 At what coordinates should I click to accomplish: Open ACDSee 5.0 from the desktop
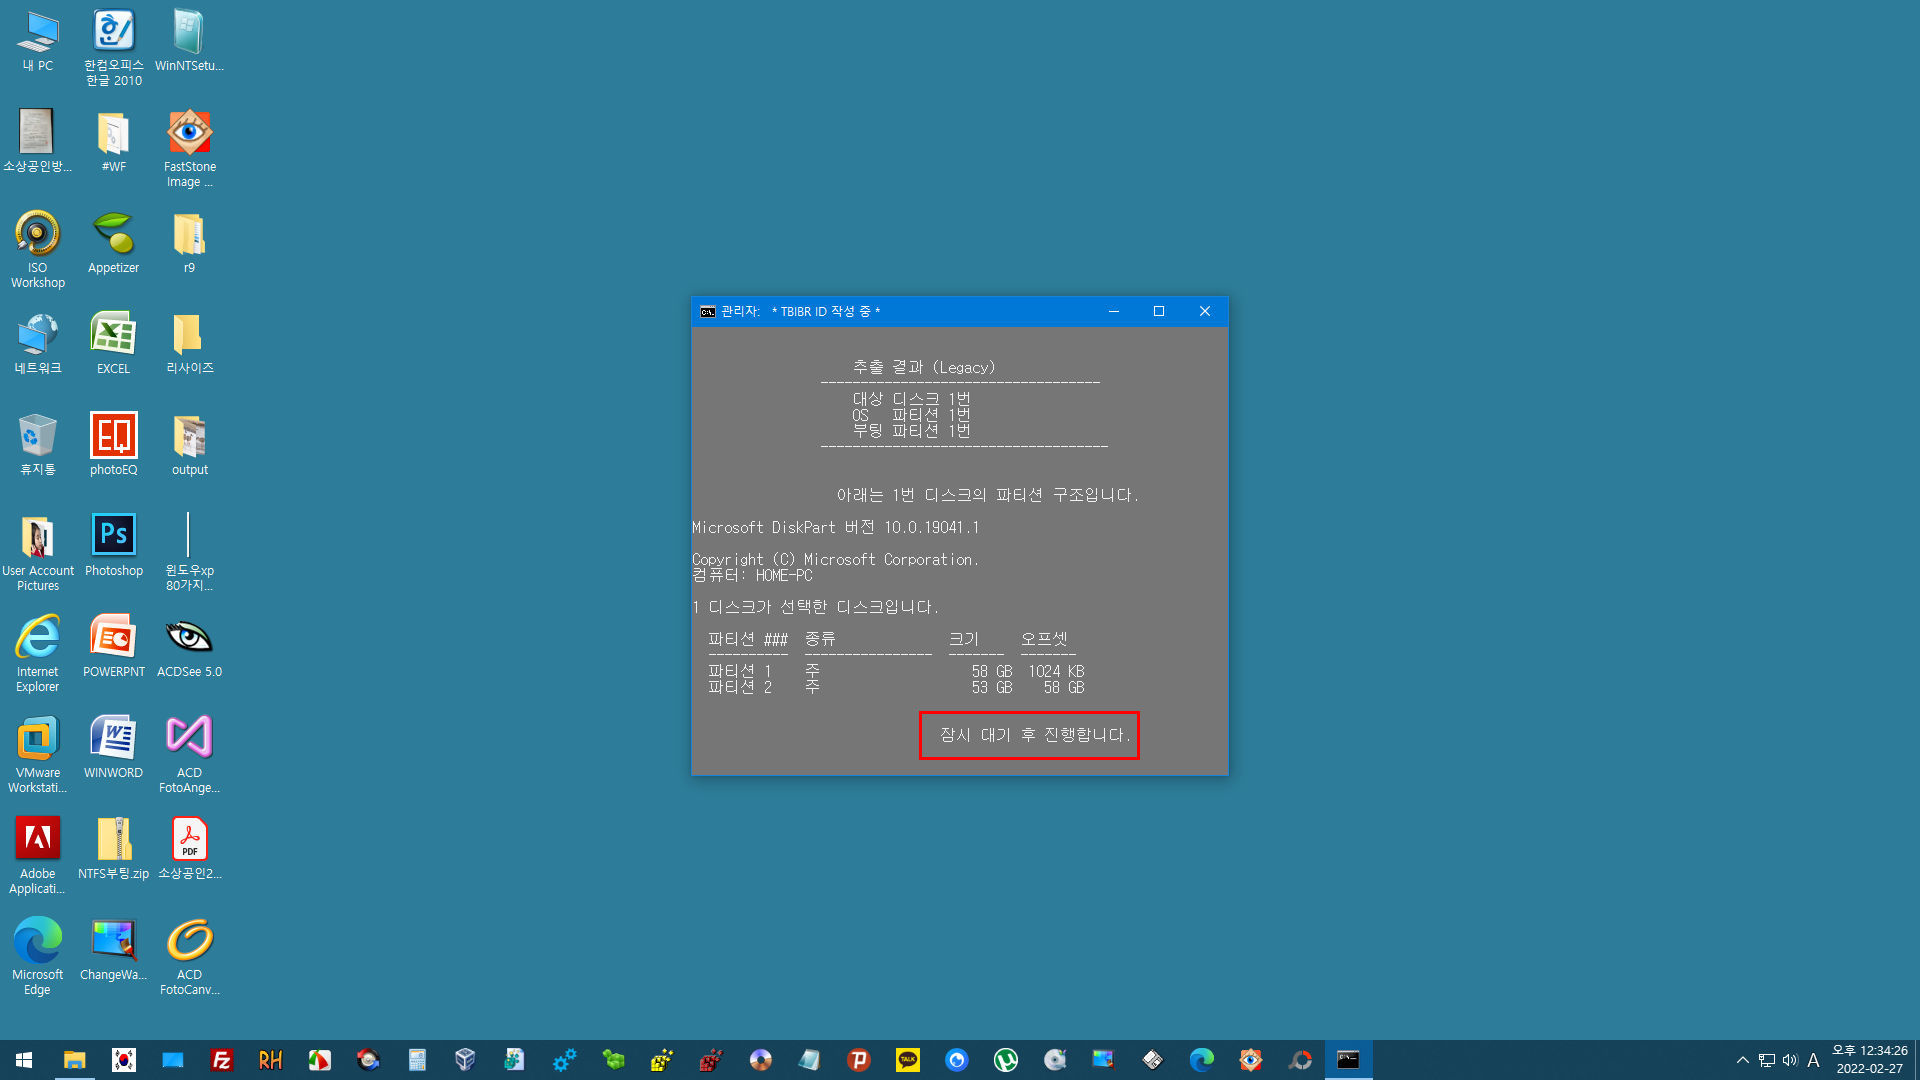(189, 647)
